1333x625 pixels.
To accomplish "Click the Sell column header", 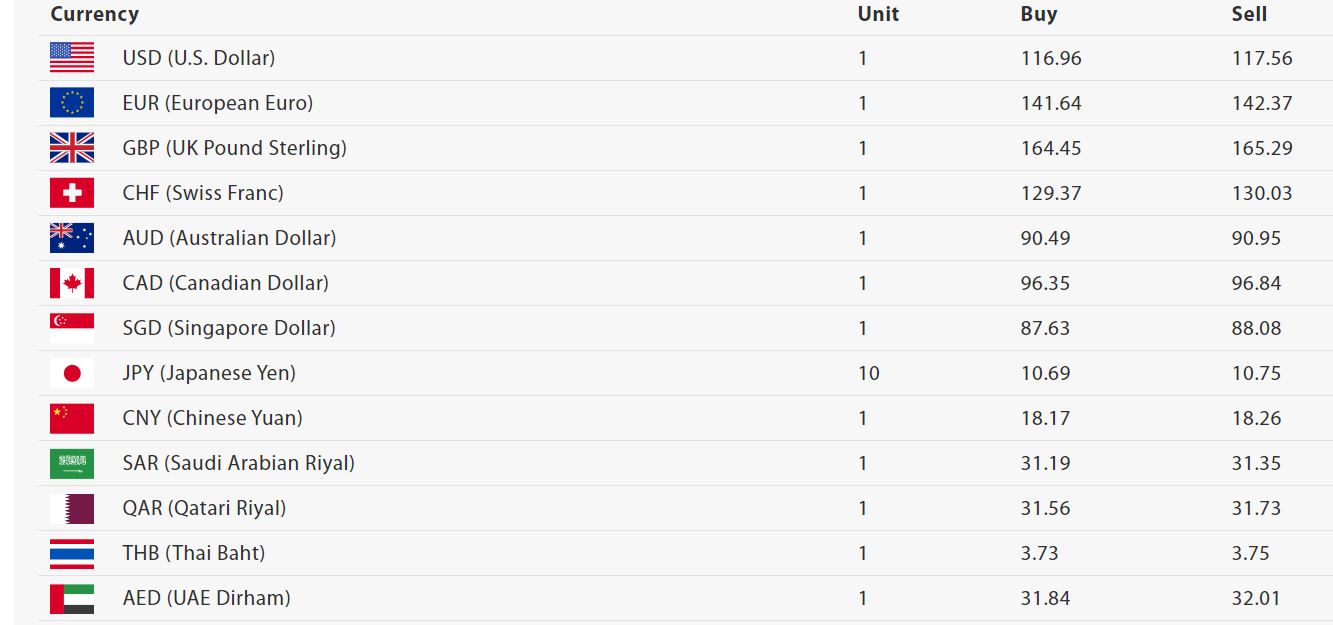I will tap(1249, 14).
